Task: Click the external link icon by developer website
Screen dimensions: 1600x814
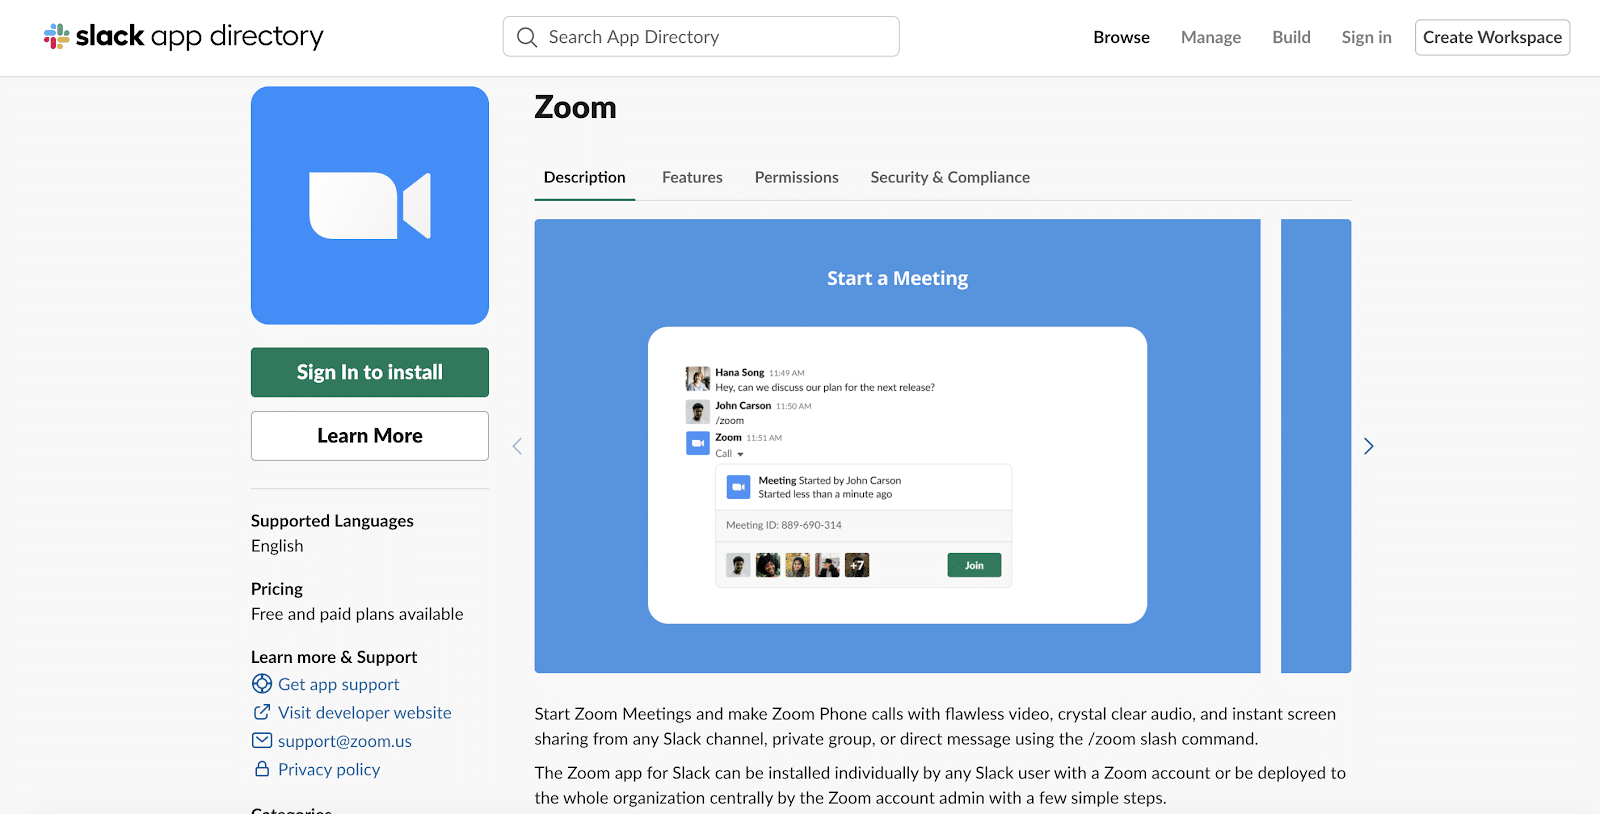Action: point(262,712)
